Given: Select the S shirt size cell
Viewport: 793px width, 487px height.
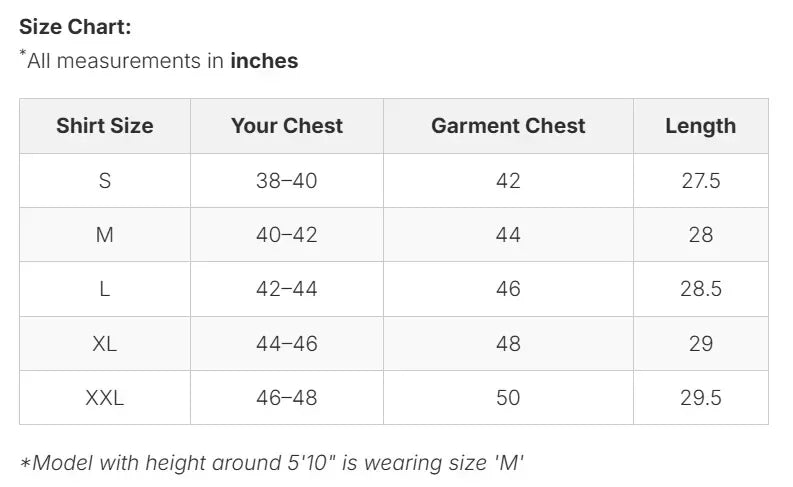Looking at the screenshot, I should tap(105, 181).
